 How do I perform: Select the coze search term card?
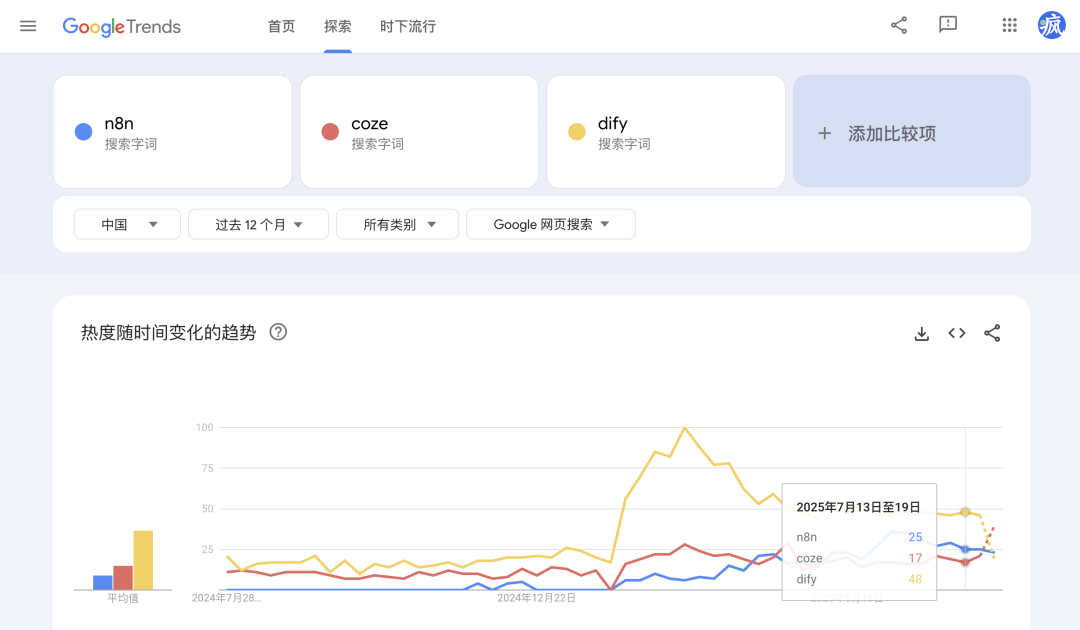click(x=419, y=132)
